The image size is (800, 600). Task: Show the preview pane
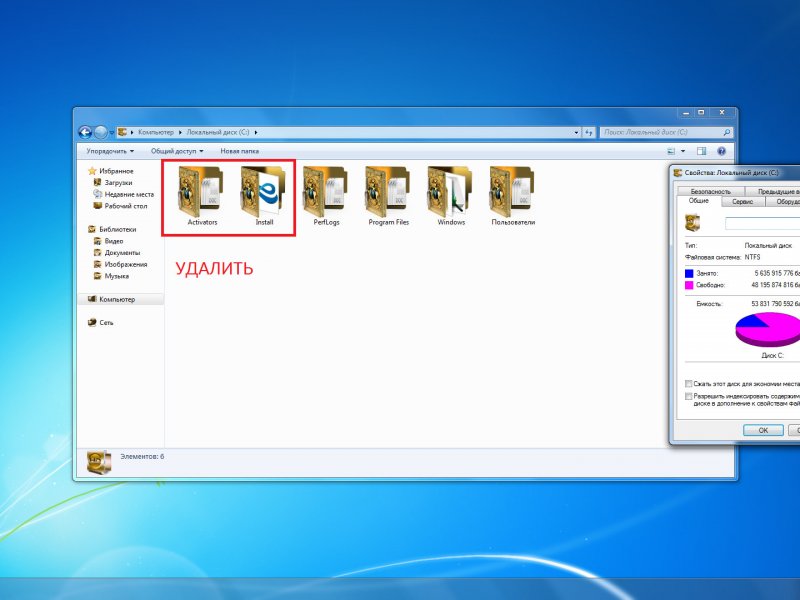tap(702, 151)
